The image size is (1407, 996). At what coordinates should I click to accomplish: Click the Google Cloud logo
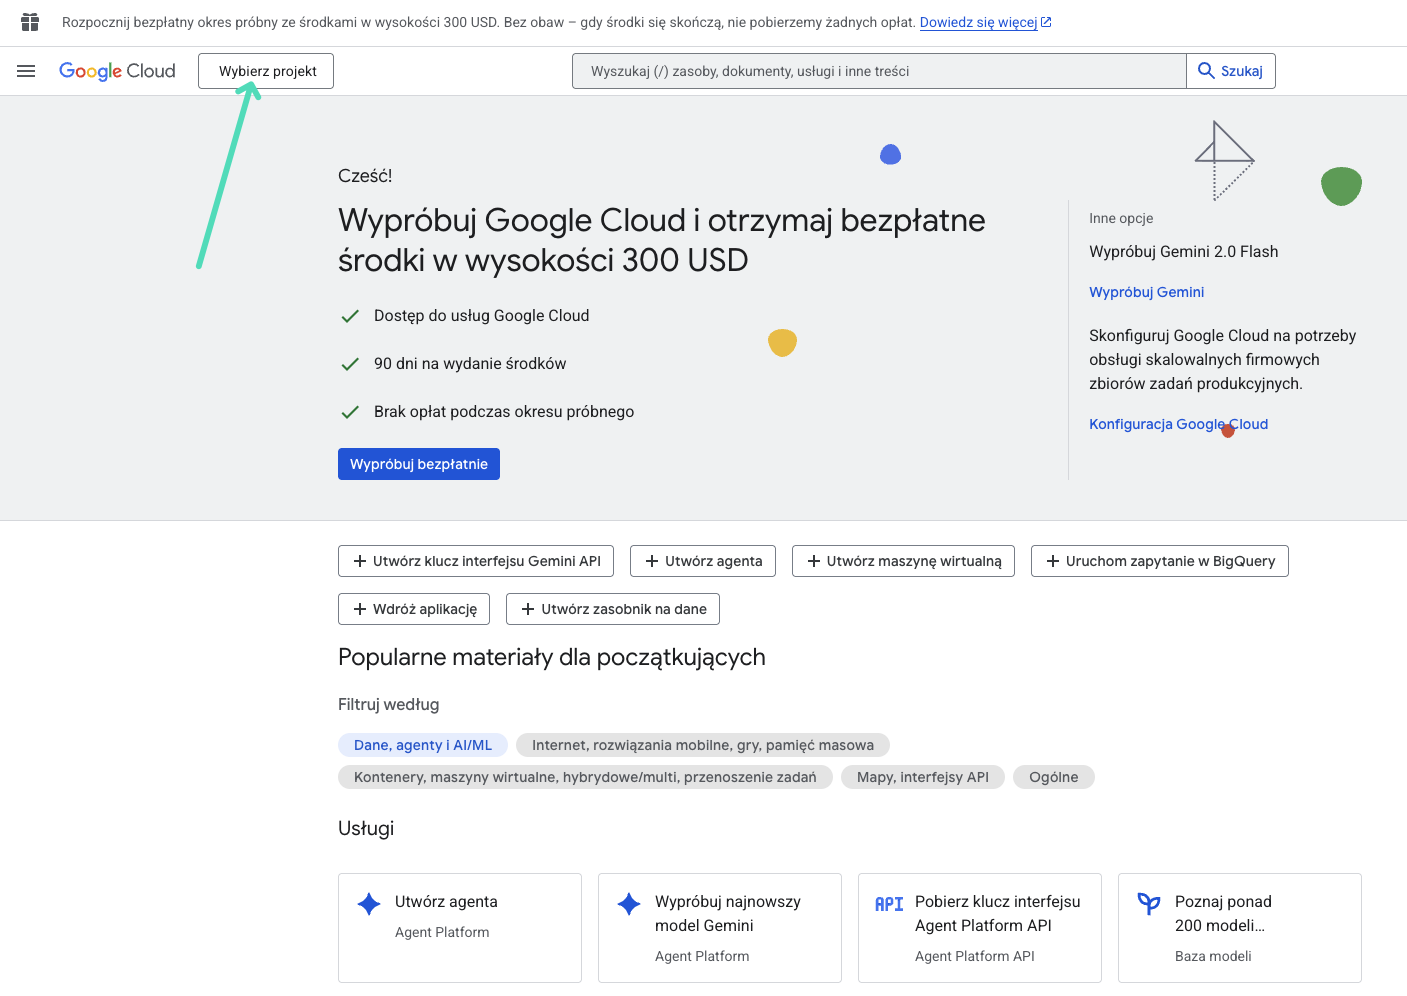pos(117,71)
